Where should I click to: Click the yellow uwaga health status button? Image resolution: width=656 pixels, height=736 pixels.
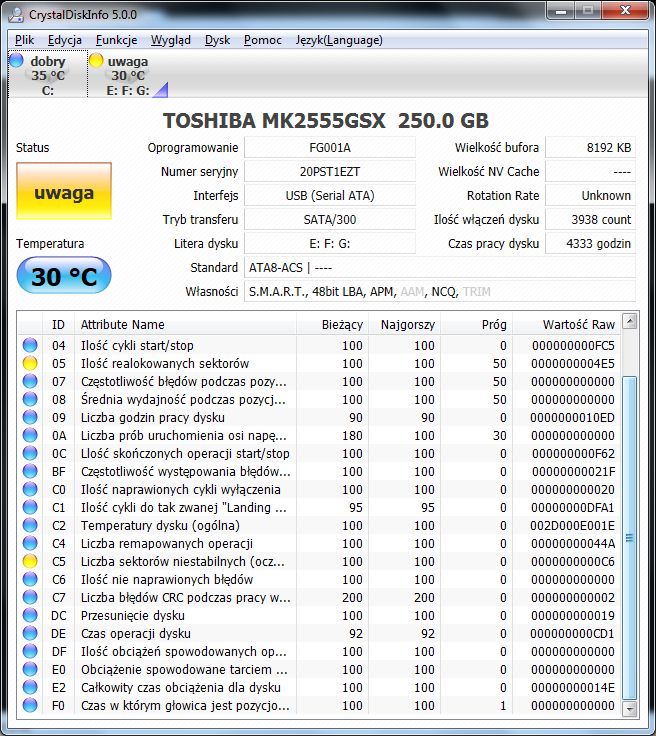pyautogui.click(x=64, y=191)
